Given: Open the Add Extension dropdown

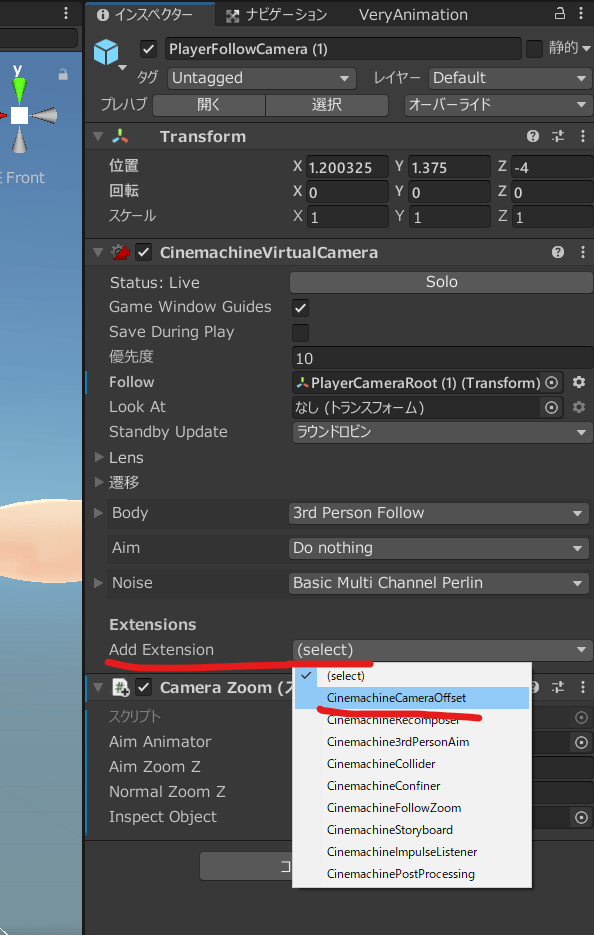Looking at the screenshot, I should 442,650.
